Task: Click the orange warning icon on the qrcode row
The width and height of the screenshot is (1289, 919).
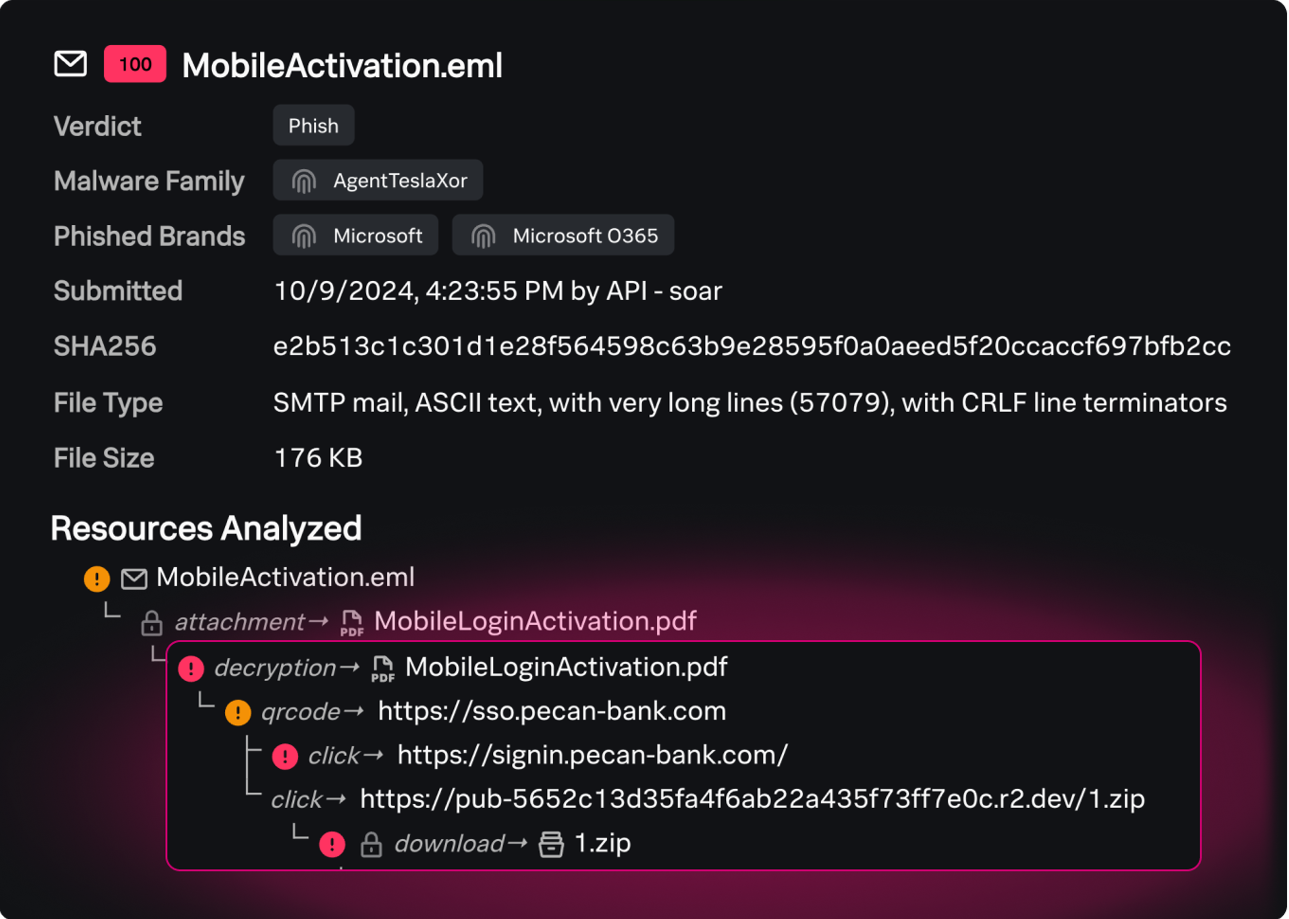Action: click(238, 712)
